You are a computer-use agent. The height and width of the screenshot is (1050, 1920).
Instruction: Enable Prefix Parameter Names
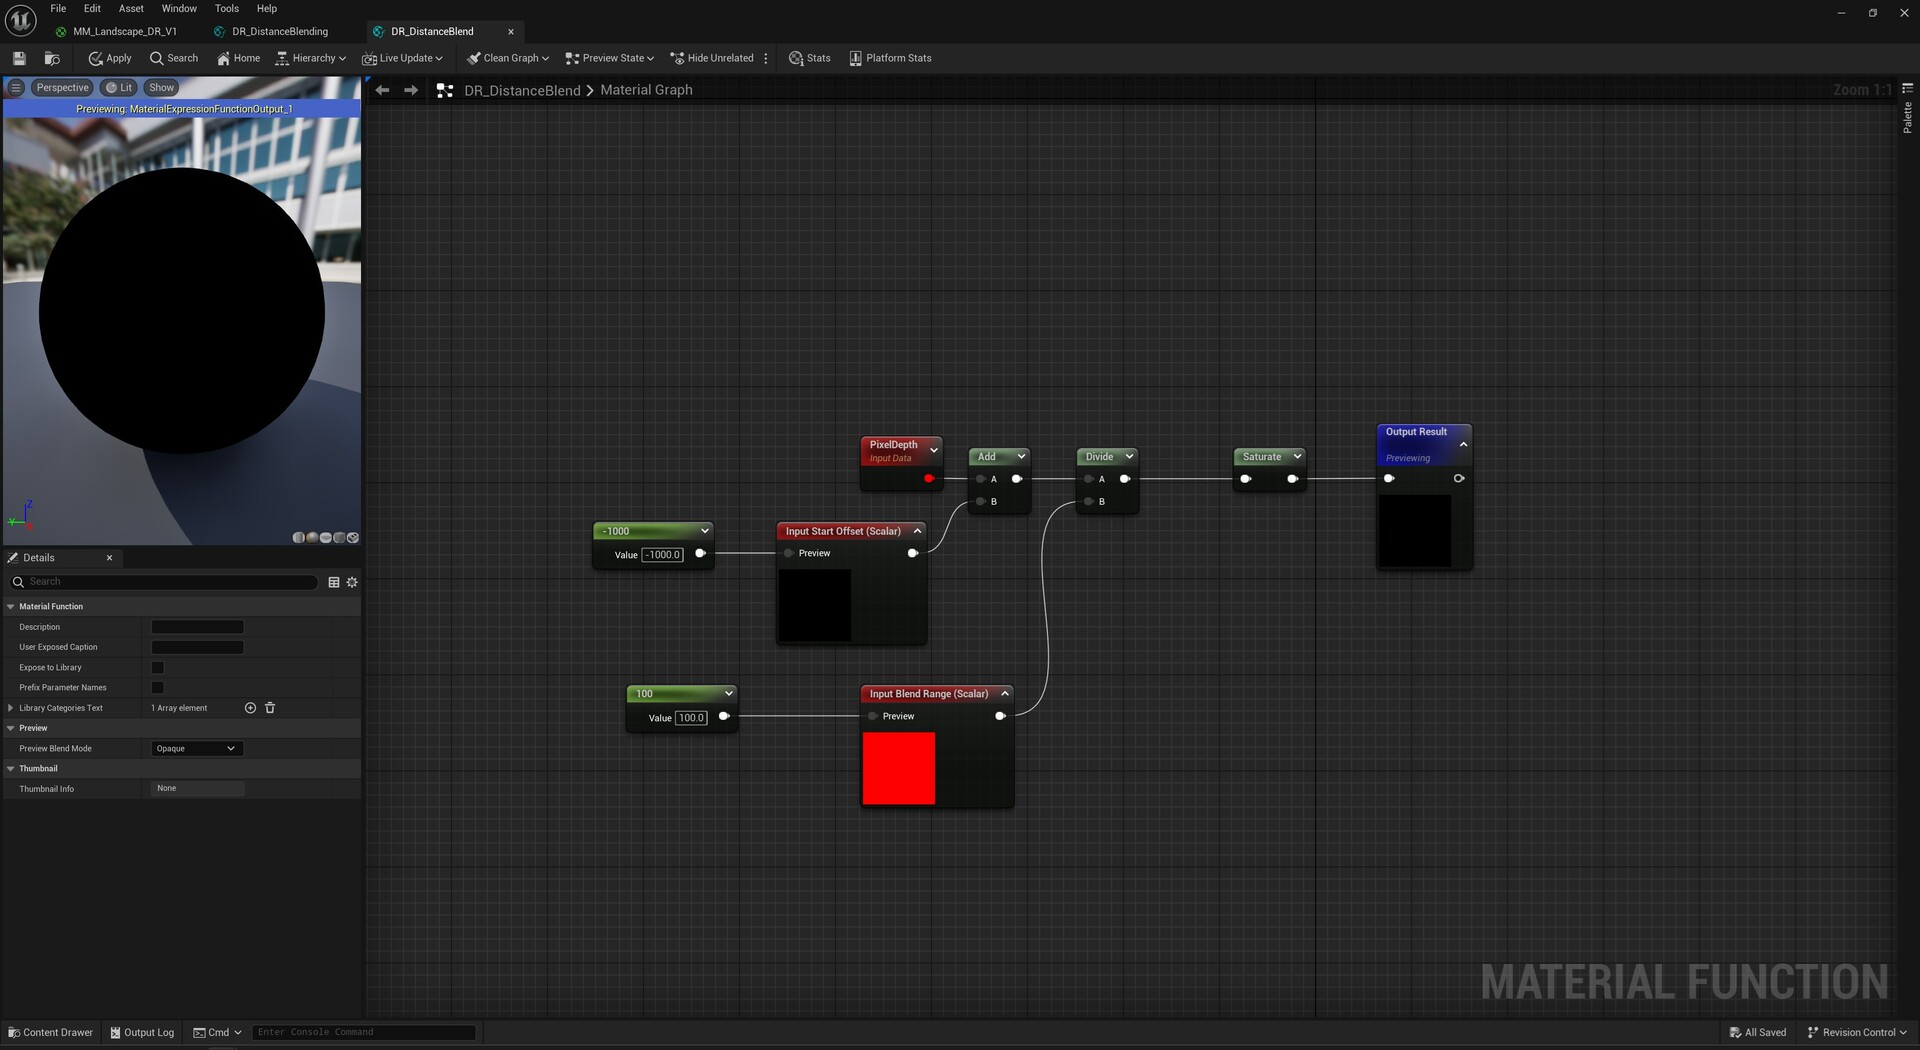click(157, 687)
